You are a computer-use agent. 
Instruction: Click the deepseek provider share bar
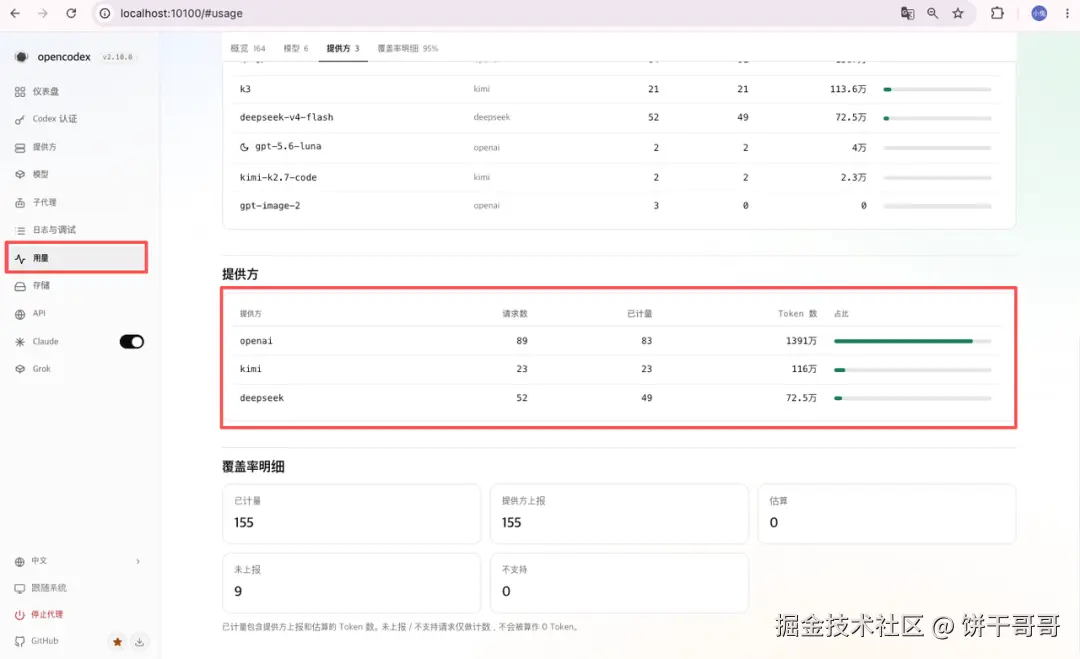pyautogui.click(x=913, y=398)
